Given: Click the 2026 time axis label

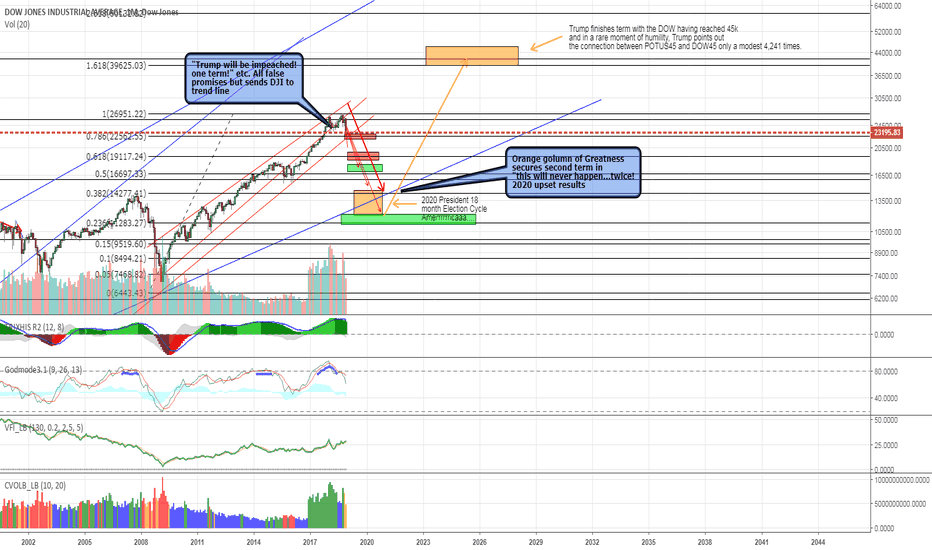Looking at the screenshot, I should click(480, 542).
